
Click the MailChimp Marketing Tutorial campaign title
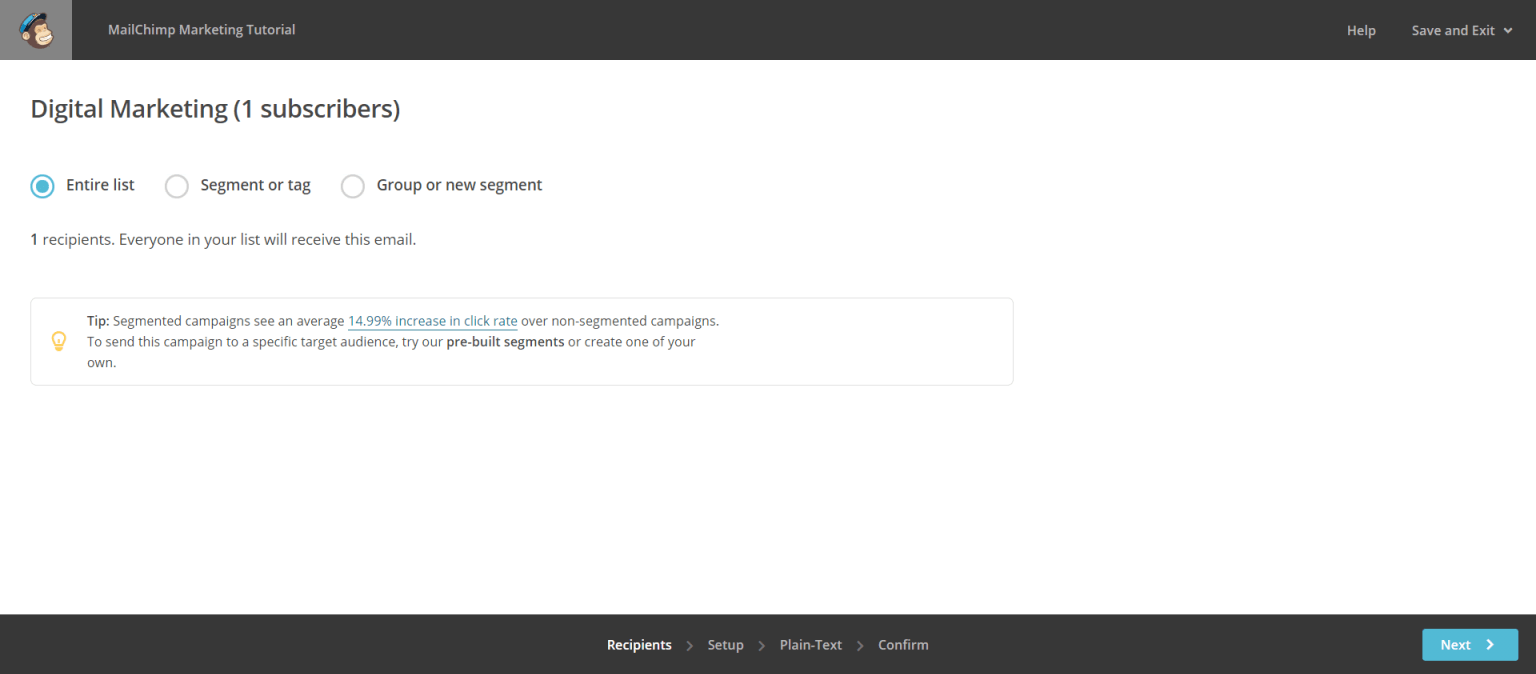click(202, 30)
